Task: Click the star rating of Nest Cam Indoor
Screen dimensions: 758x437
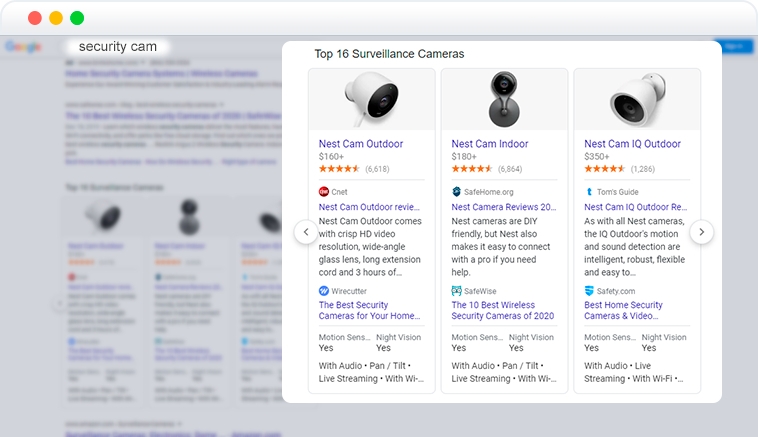Action: pos(472,169)
